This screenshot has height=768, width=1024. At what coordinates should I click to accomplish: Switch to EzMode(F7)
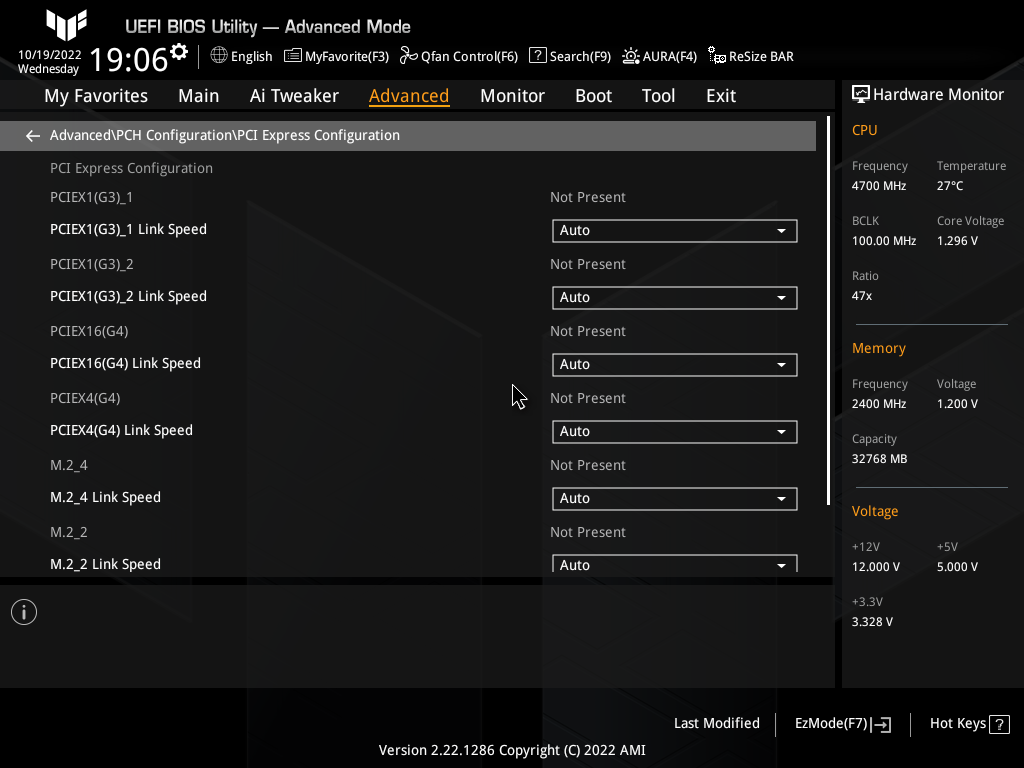[841, 723]
